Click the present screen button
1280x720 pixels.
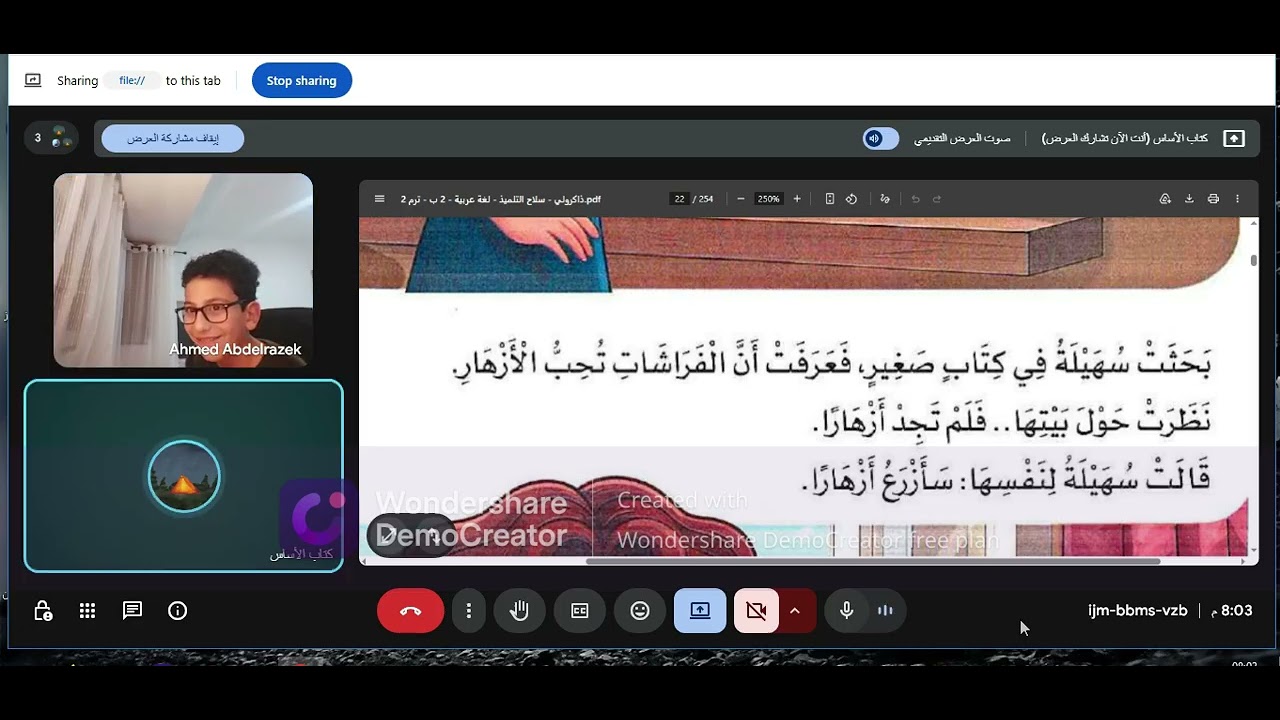pyautogui.click(x=700, y=611)
